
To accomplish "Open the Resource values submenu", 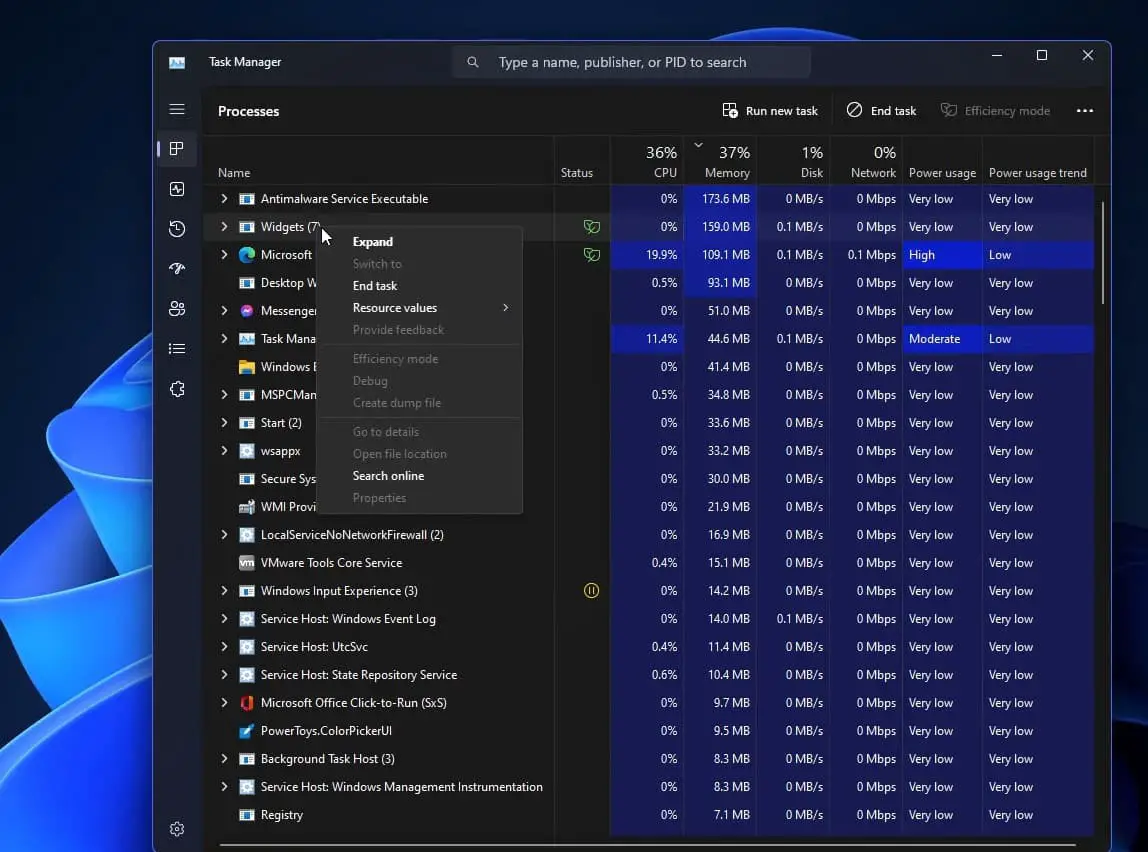I will point(395,308).
